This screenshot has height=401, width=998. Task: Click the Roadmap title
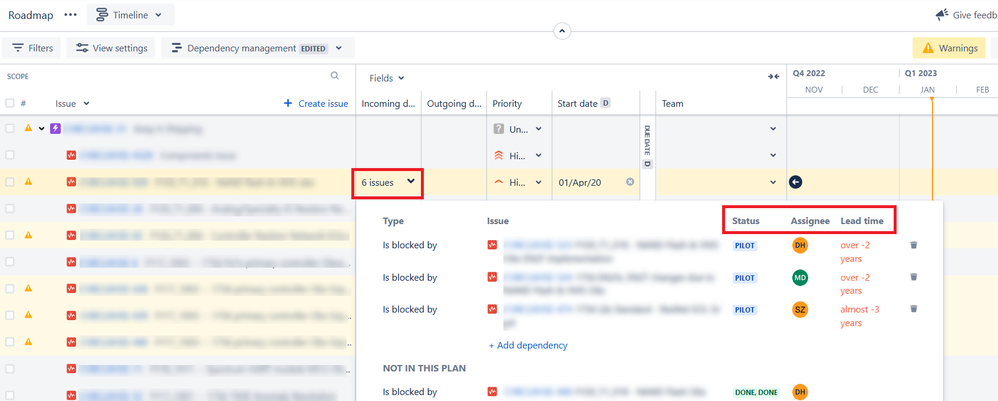point(31,15)
